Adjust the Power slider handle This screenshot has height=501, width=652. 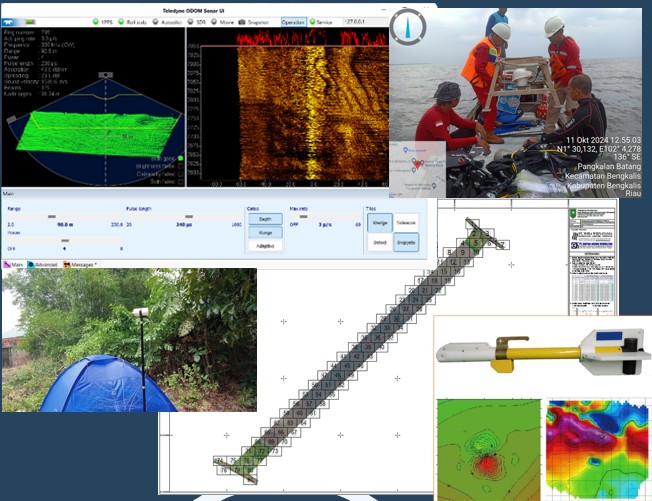[65, 240]
